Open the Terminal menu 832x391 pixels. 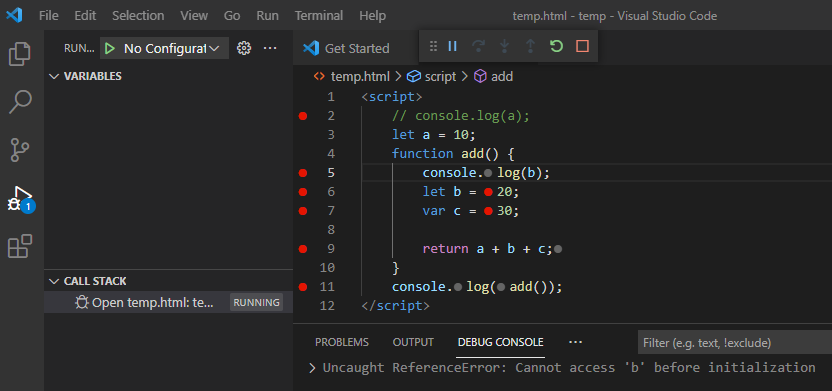[x=319, y=15]
